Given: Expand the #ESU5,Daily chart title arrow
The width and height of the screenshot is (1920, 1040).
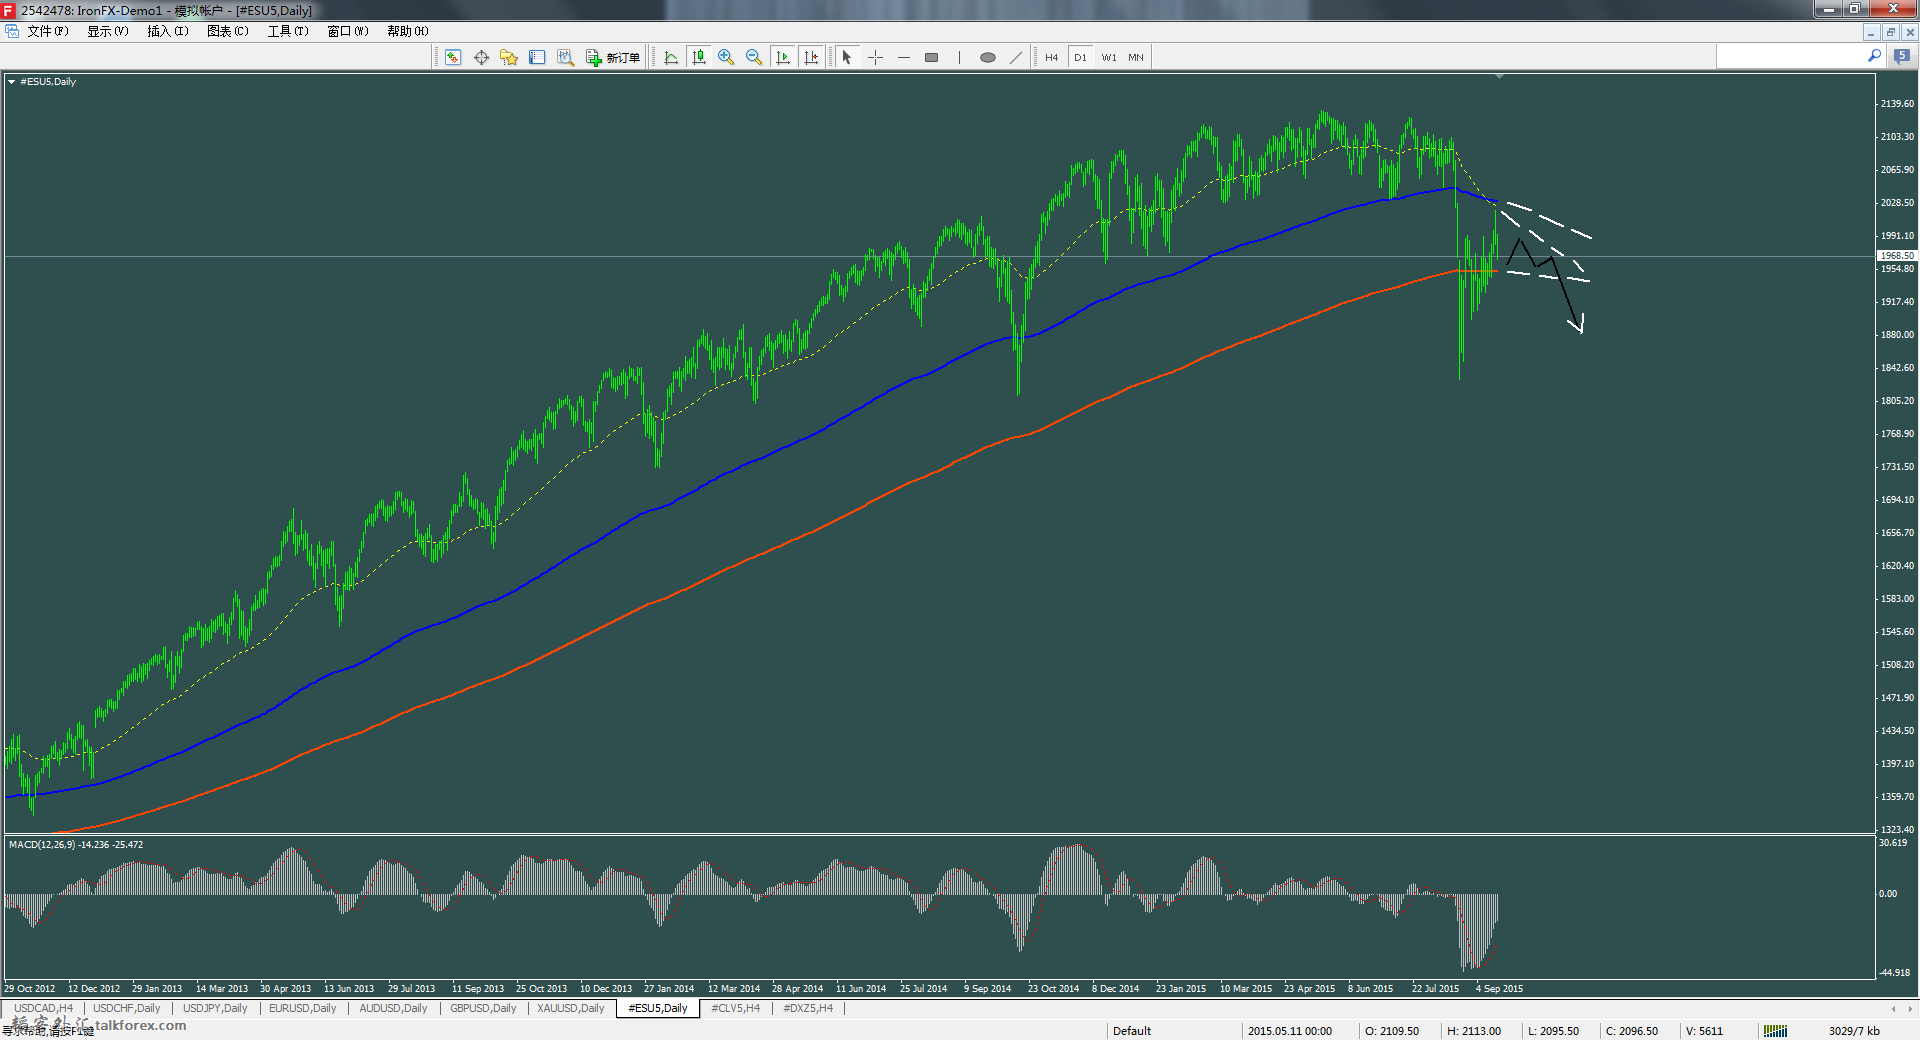Looking at the screenshot, I should 11,82.
